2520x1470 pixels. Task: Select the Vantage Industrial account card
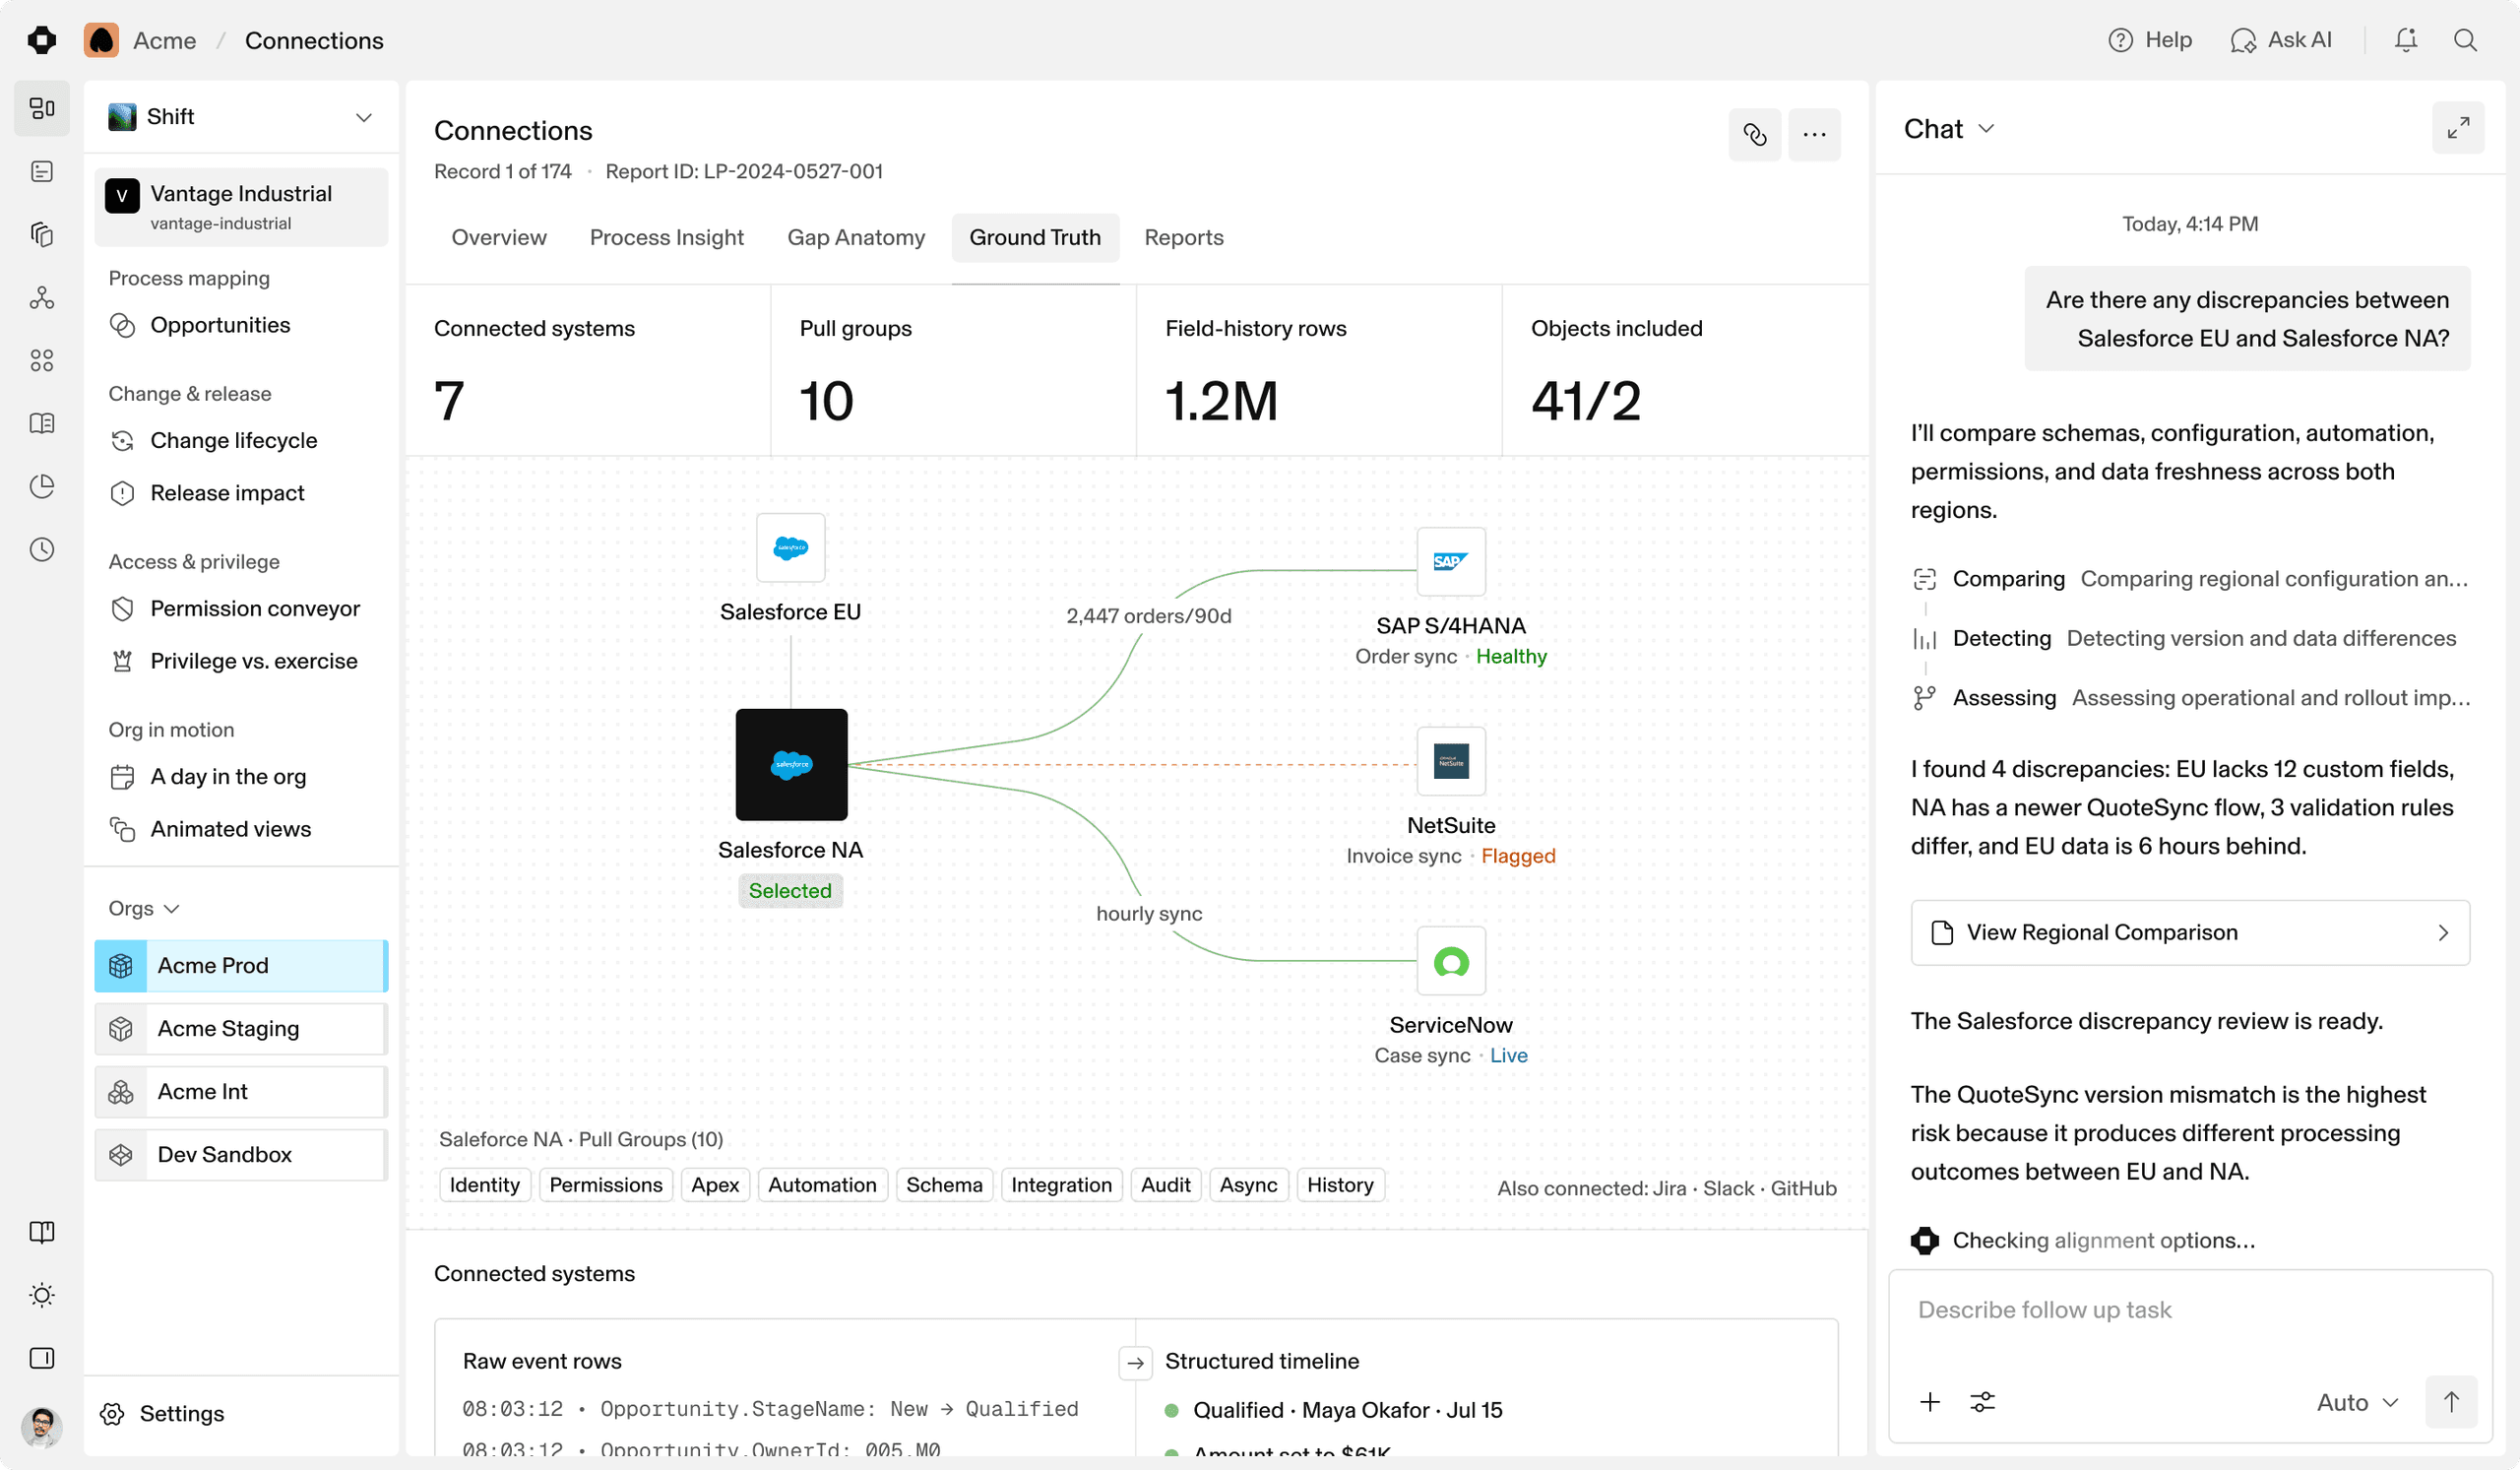241,207
